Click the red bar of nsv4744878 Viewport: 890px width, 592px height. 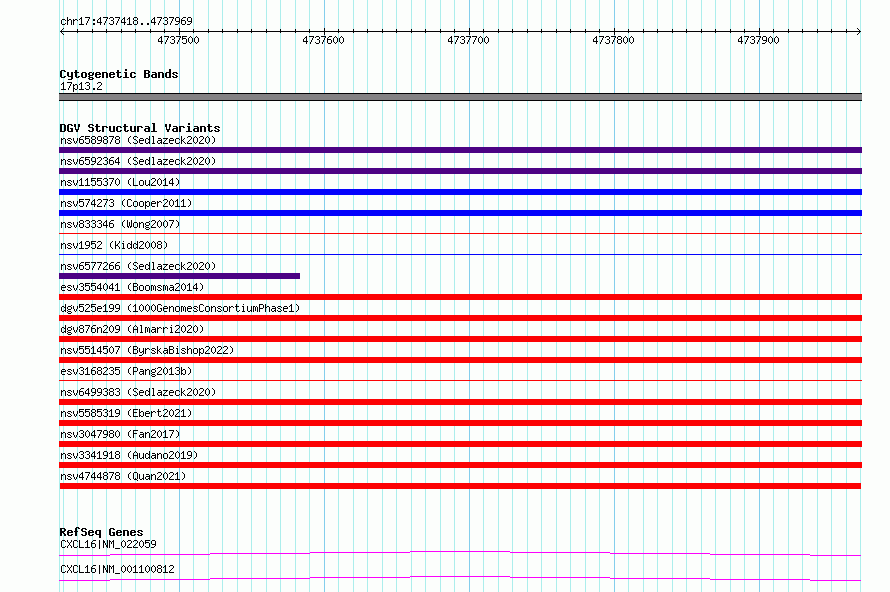(460, 486)
